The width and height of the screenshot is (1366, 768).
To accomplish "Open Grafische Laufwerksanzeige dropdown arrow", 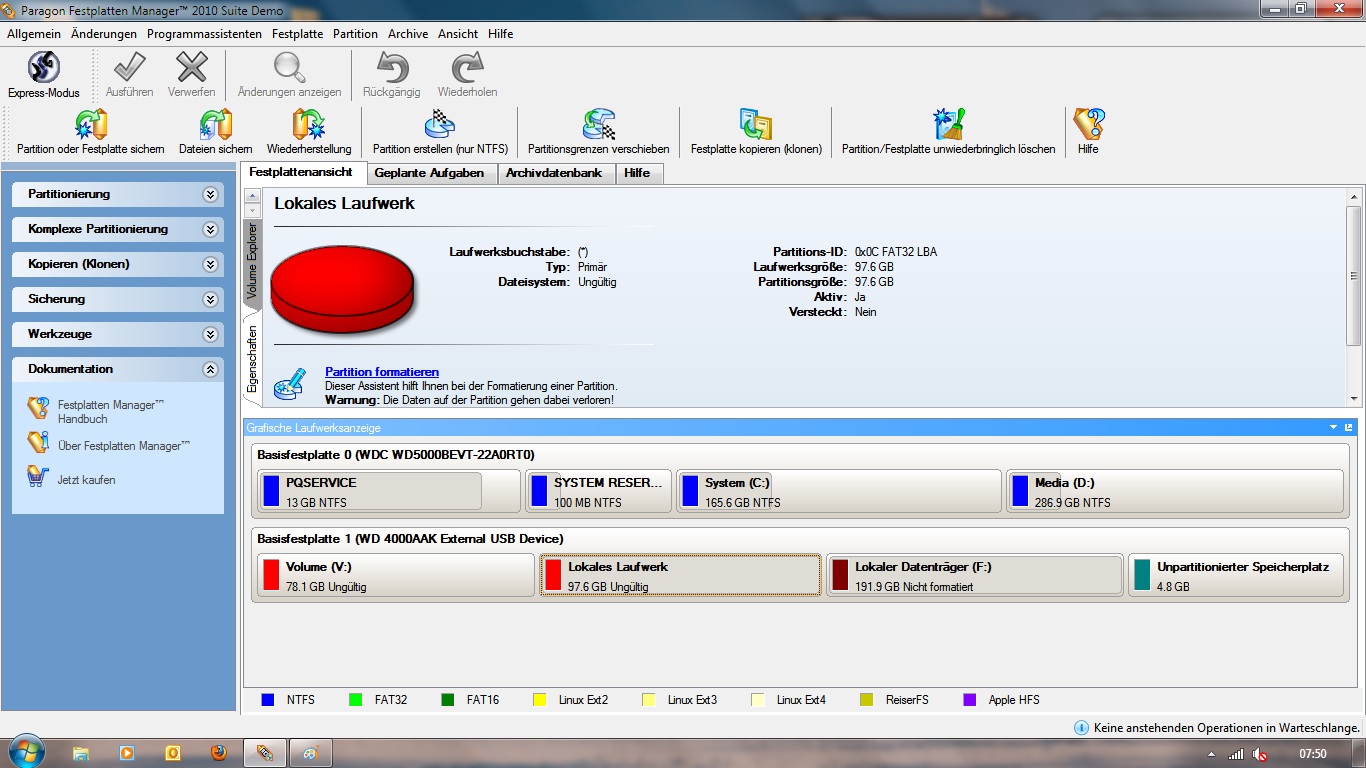I will [x=1333, y=427].
